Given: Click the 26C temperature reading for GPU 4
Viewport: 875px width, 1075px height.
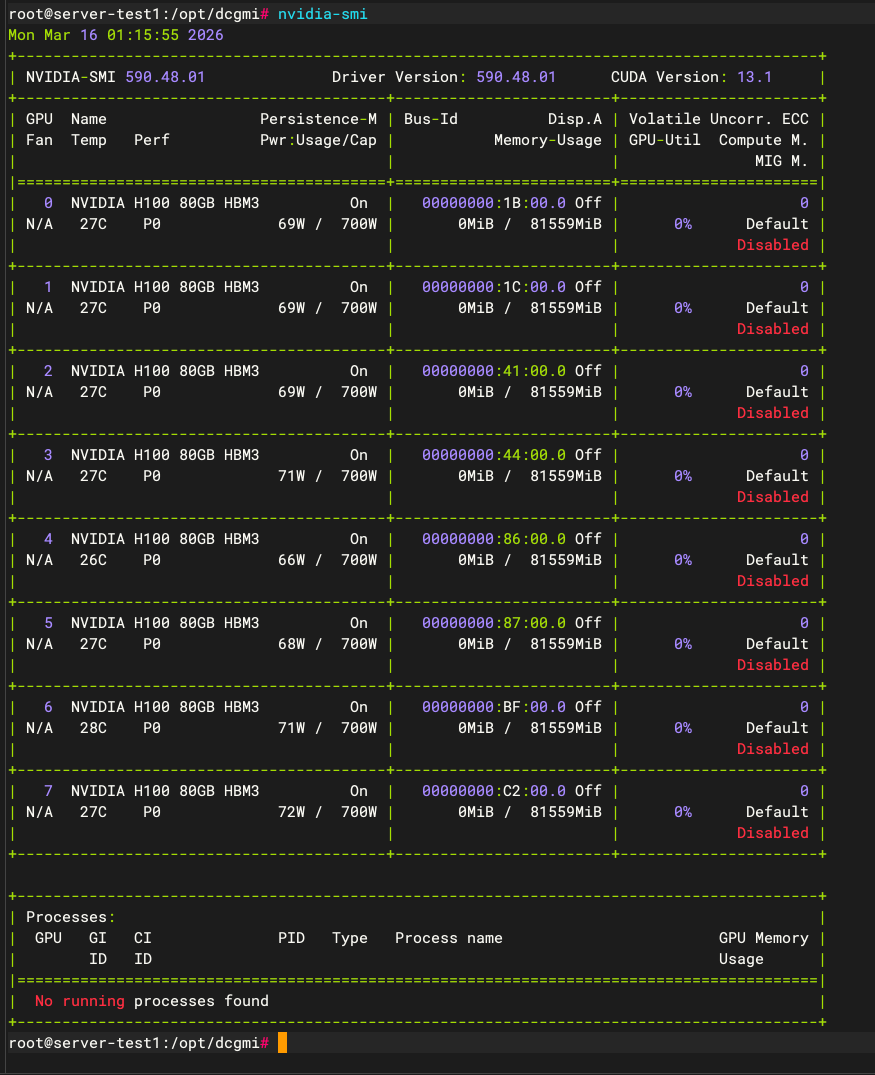Looking at the screenshot, I should [x=93, y=560].
